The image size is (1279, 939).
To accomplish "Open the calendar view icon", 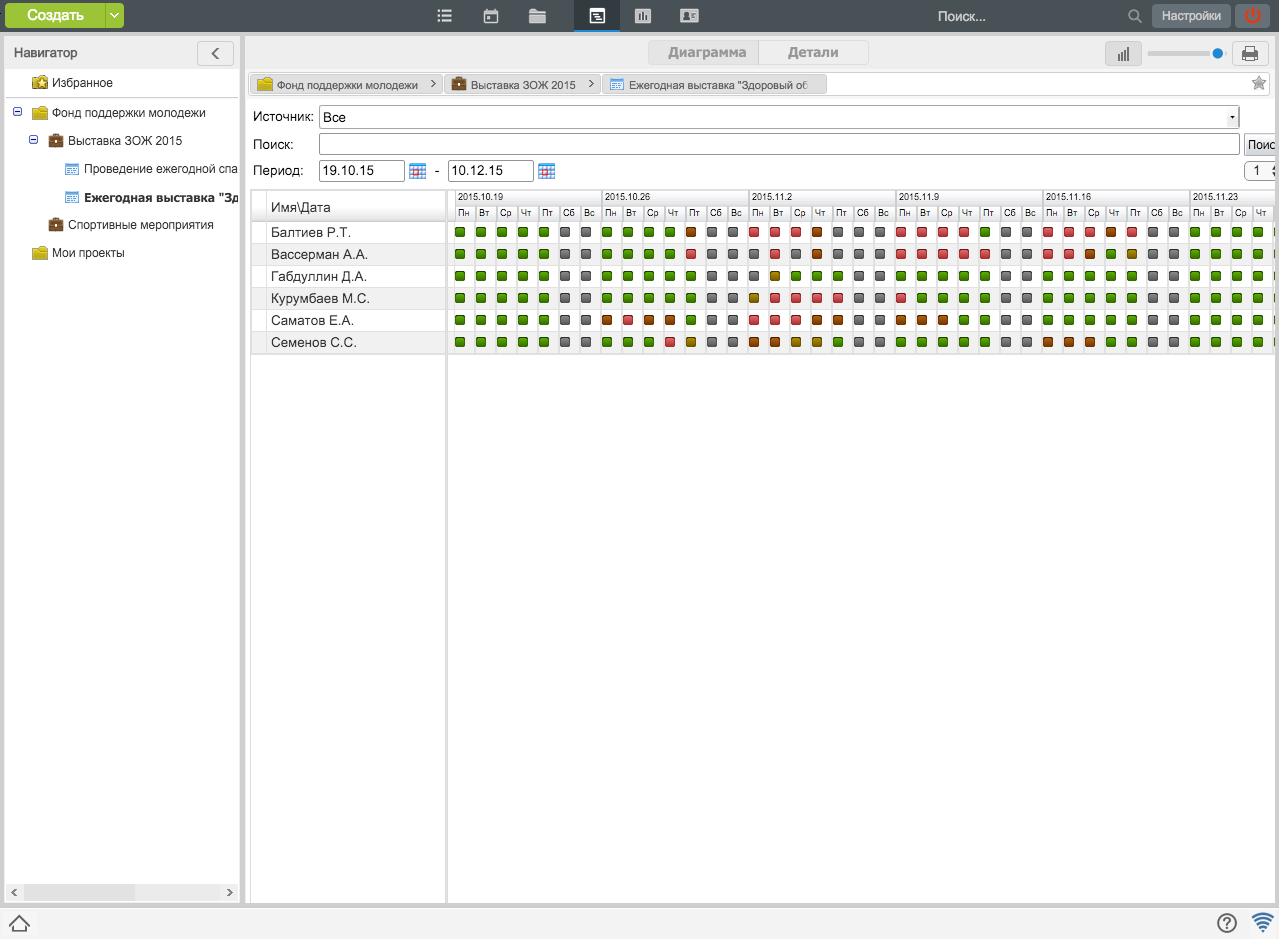I will [x=491, y=16].
